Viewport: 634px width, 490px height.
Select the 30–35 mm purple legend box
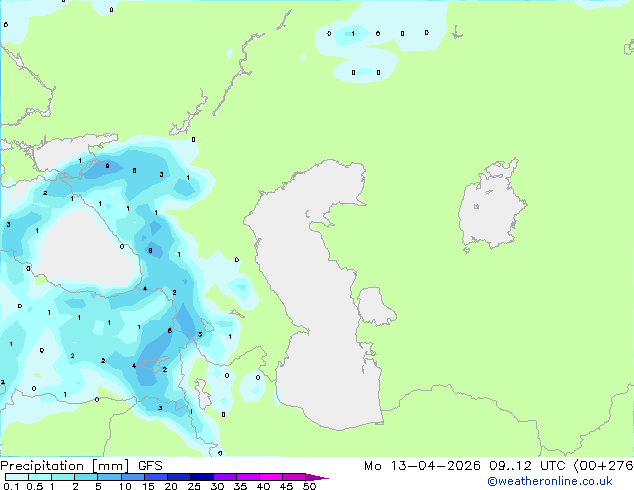click(x=225, y=477)
